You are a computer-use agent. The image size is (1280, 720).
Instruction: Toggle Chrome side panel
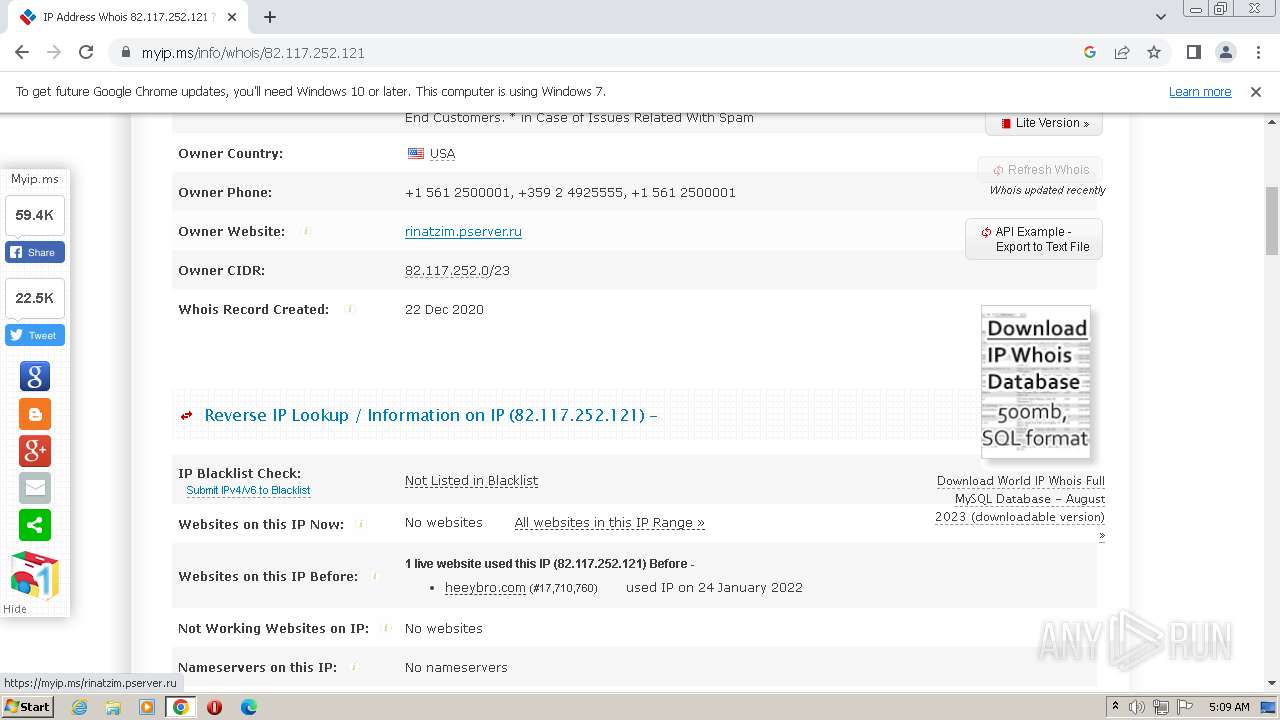[1193, 52]
